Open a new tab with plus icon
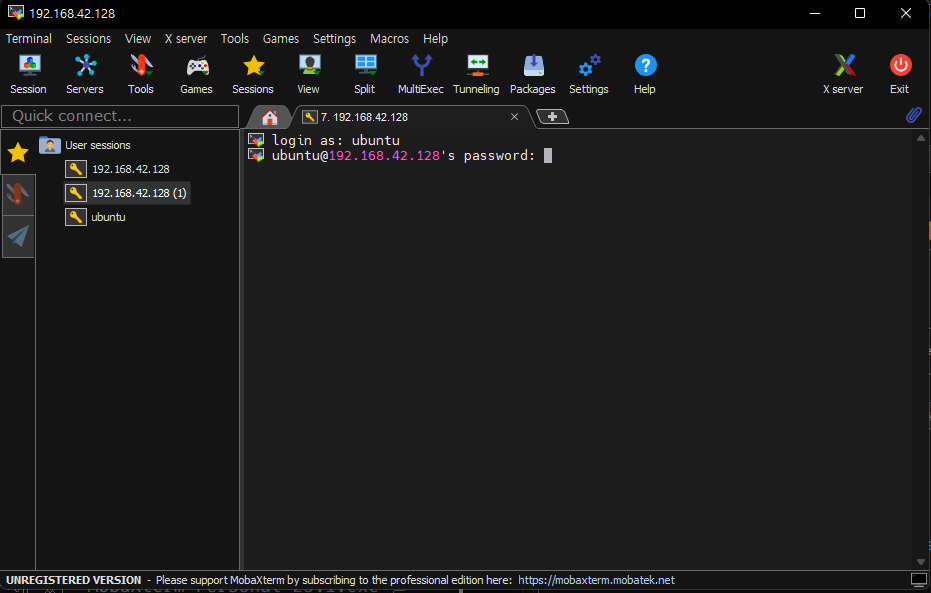Screen dimensions: 931x593 [552, 116]
